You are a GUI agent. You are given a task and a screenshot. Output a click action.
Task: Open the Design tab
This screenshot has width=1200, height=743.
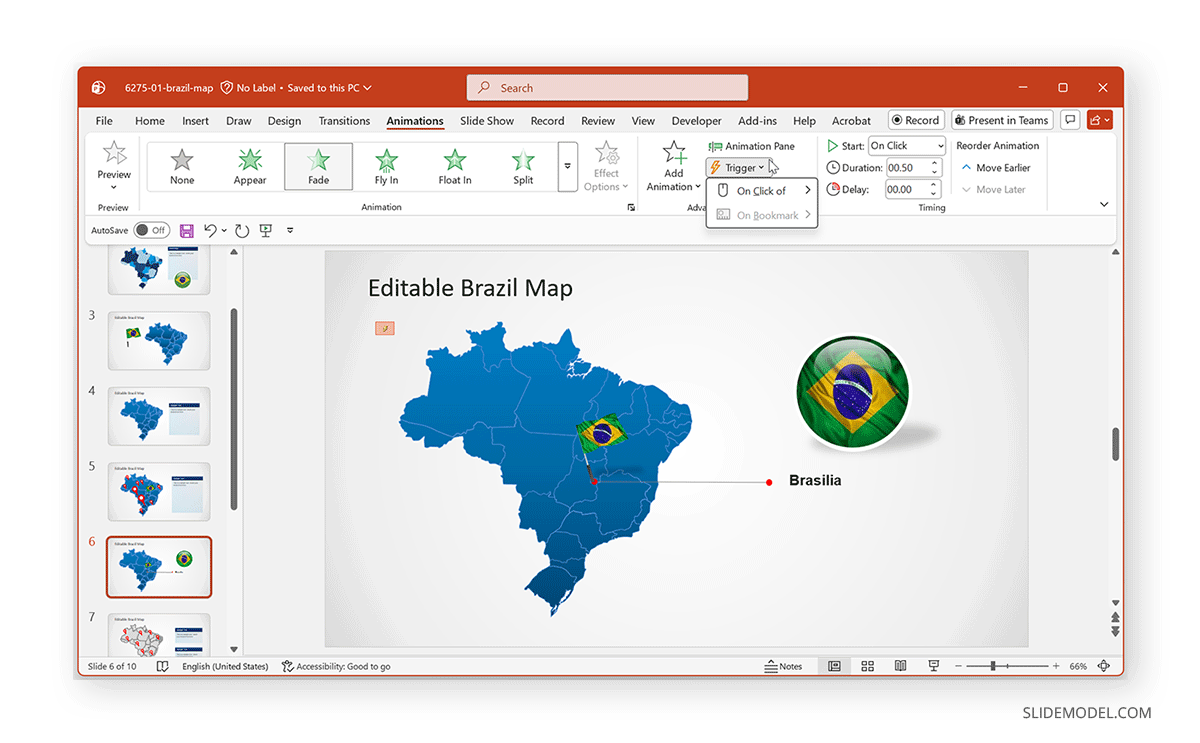point(284,121)
